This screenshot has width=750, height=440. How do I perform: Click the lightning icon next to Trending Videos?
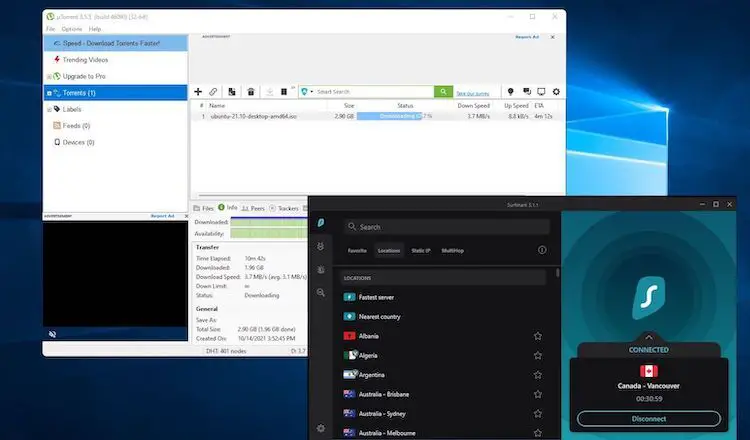[x=57, y=59]
